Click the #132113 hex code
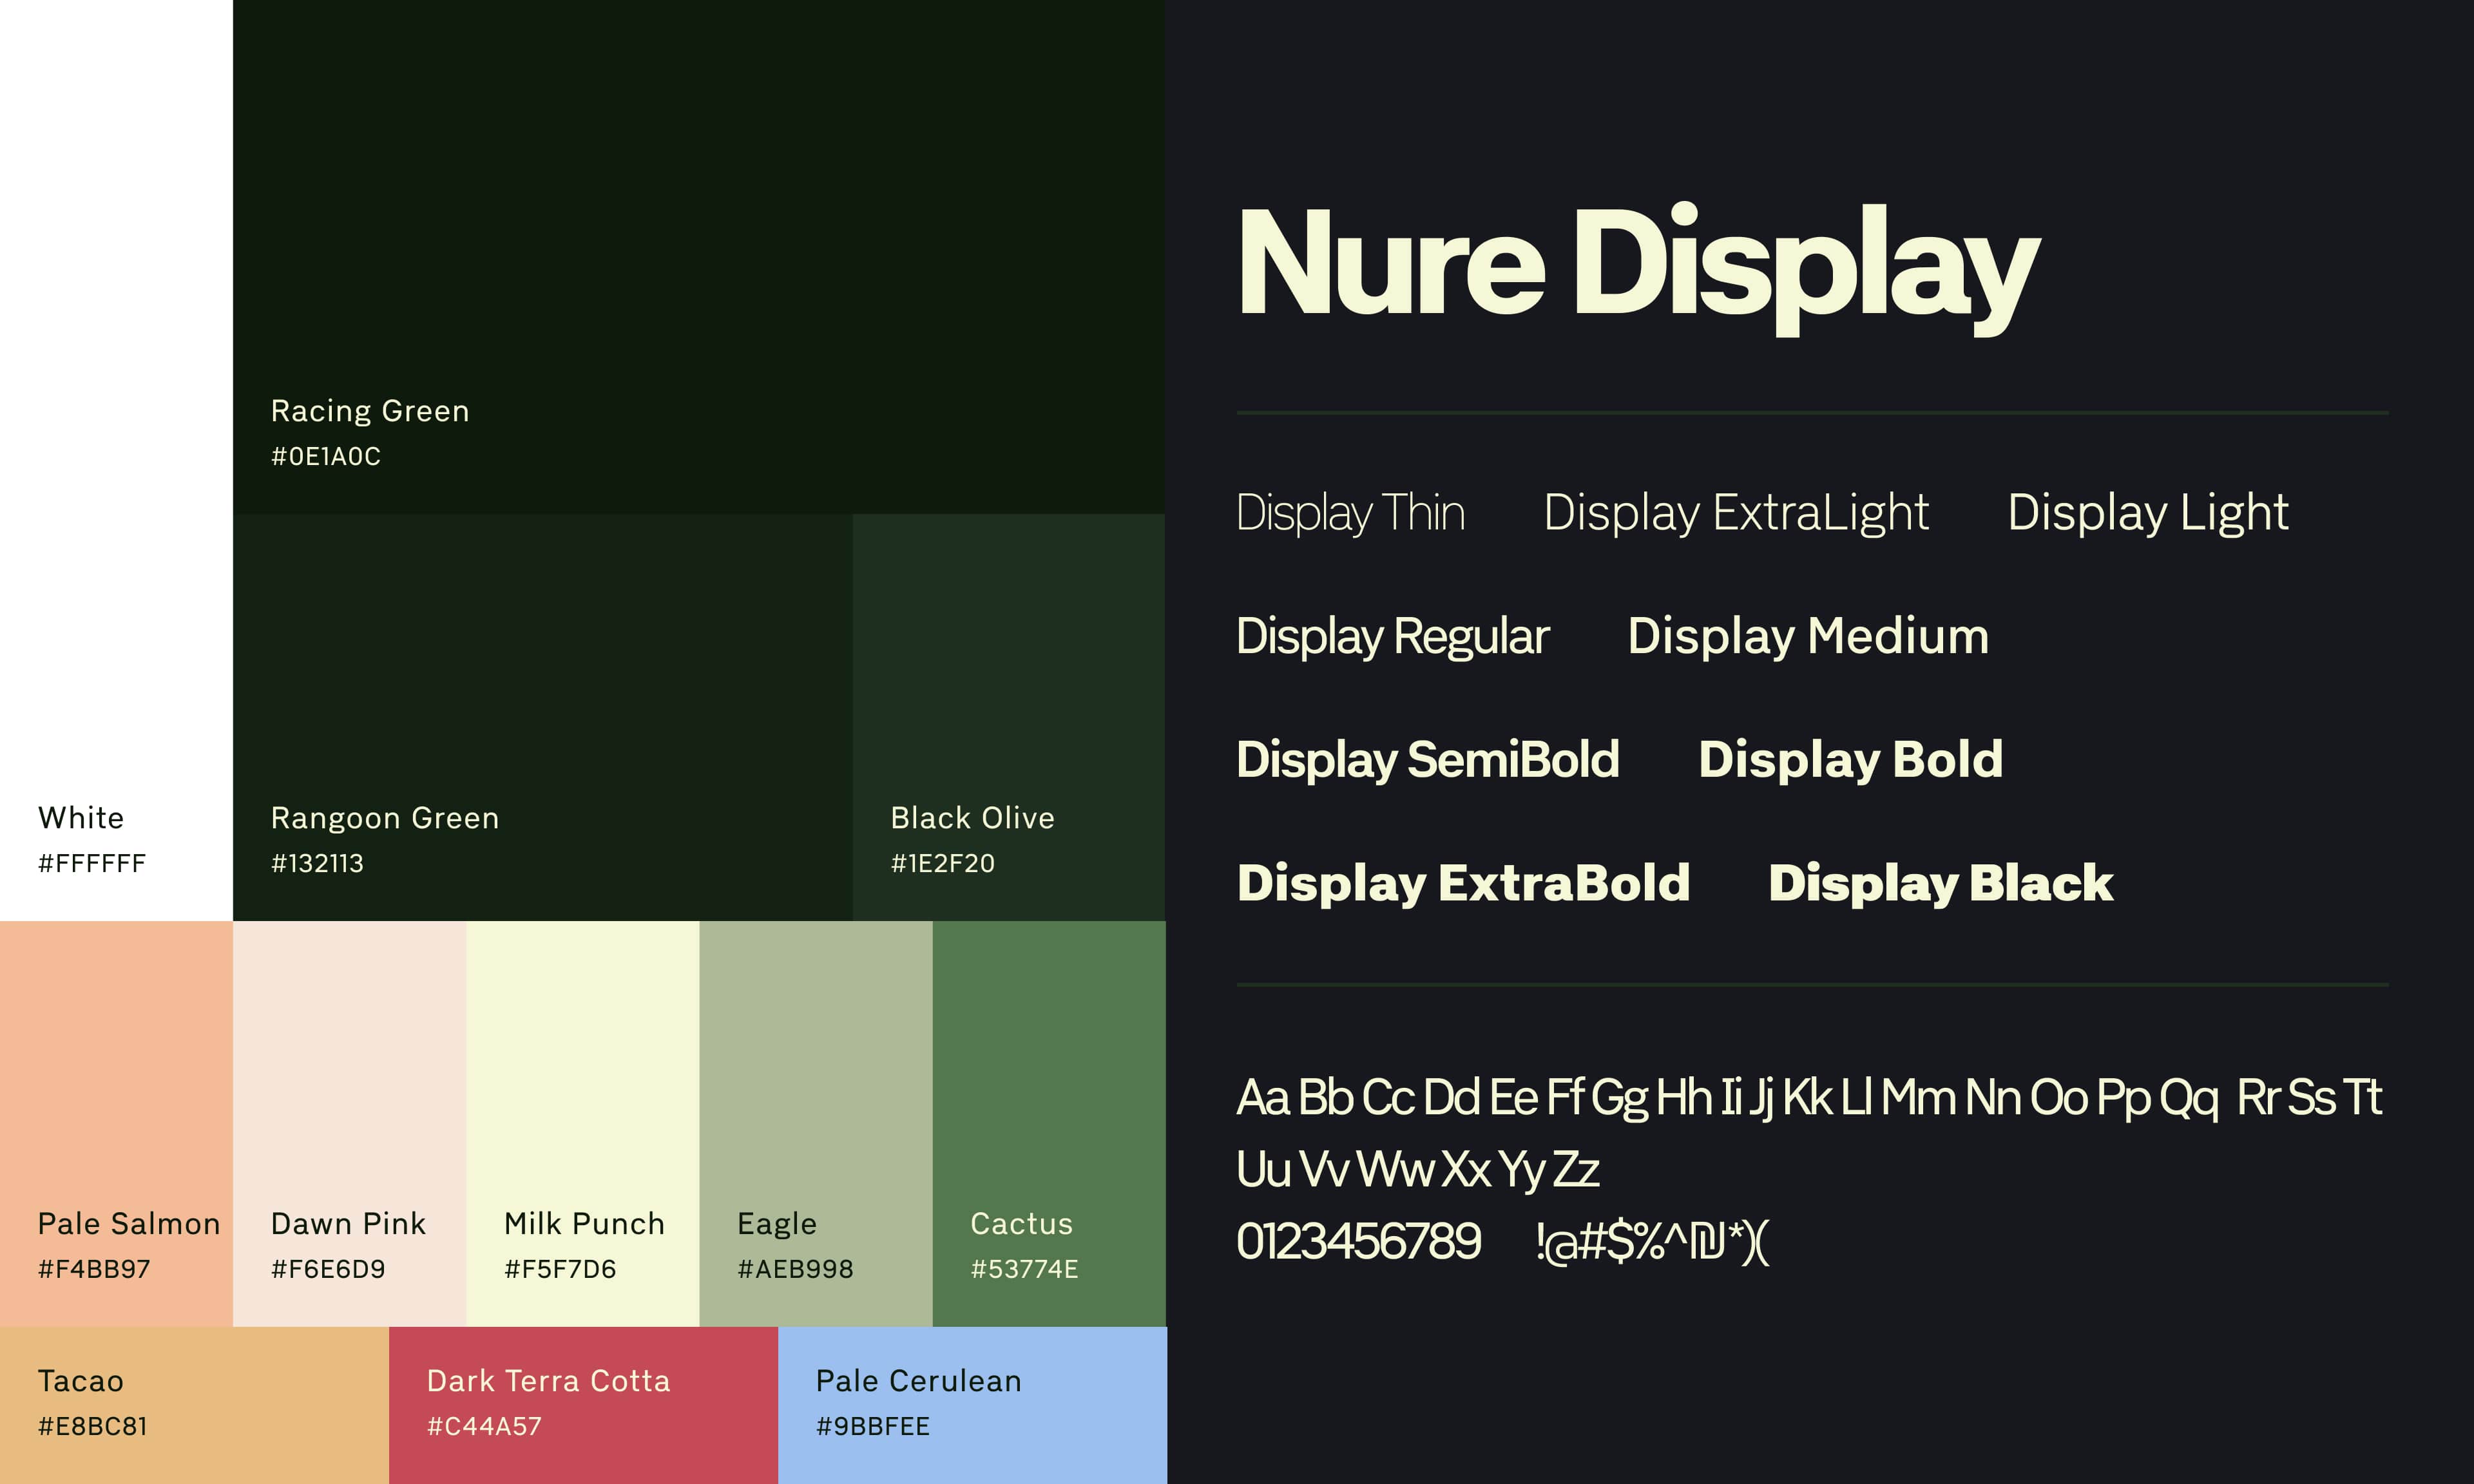The image size is (2474, 1484). 317,864
